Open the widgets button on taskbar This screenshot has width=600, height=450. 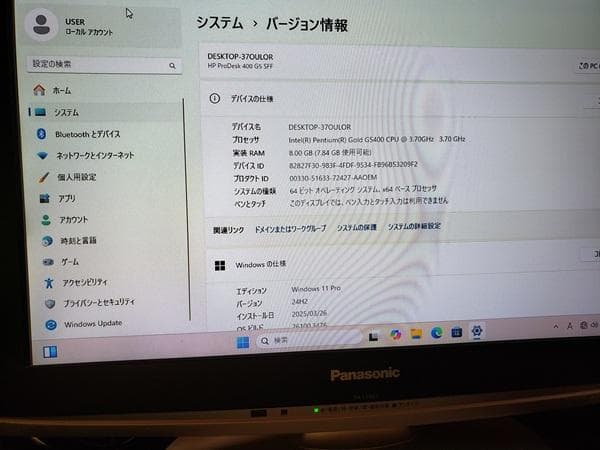tap(50, 352)
